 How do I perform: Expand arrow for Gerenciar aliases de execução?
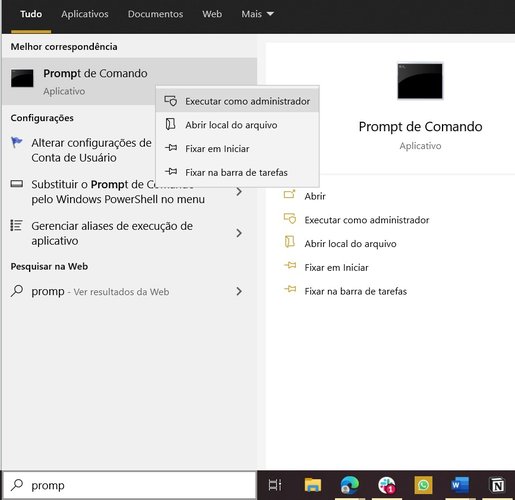(x=239, y=233)
